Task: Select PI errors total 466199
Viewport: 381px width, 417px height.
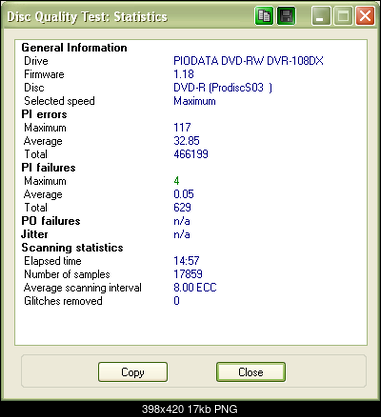Action: tap(191, 154)
